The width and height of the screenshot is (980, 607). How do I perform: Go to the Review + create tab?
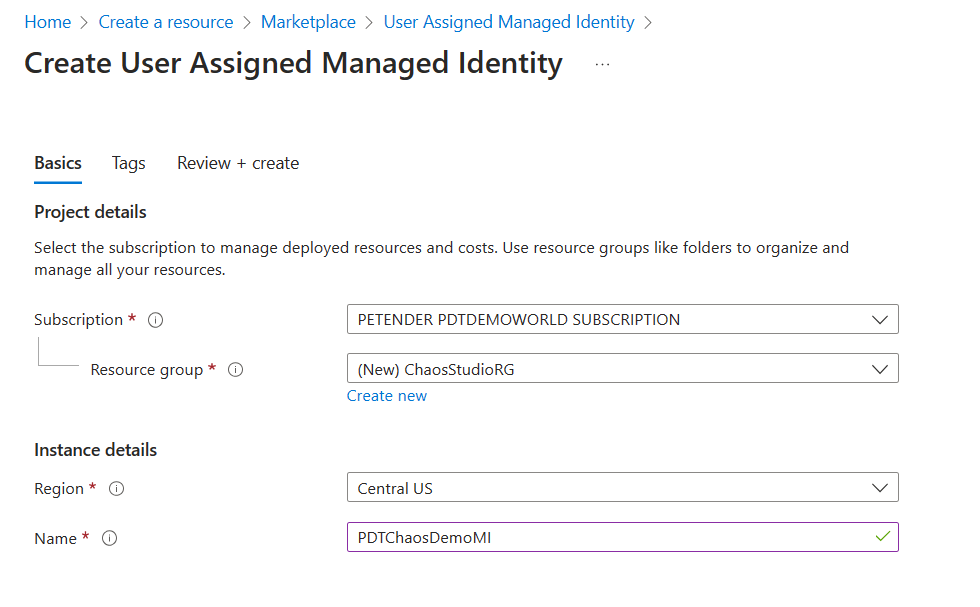[238, 163]
